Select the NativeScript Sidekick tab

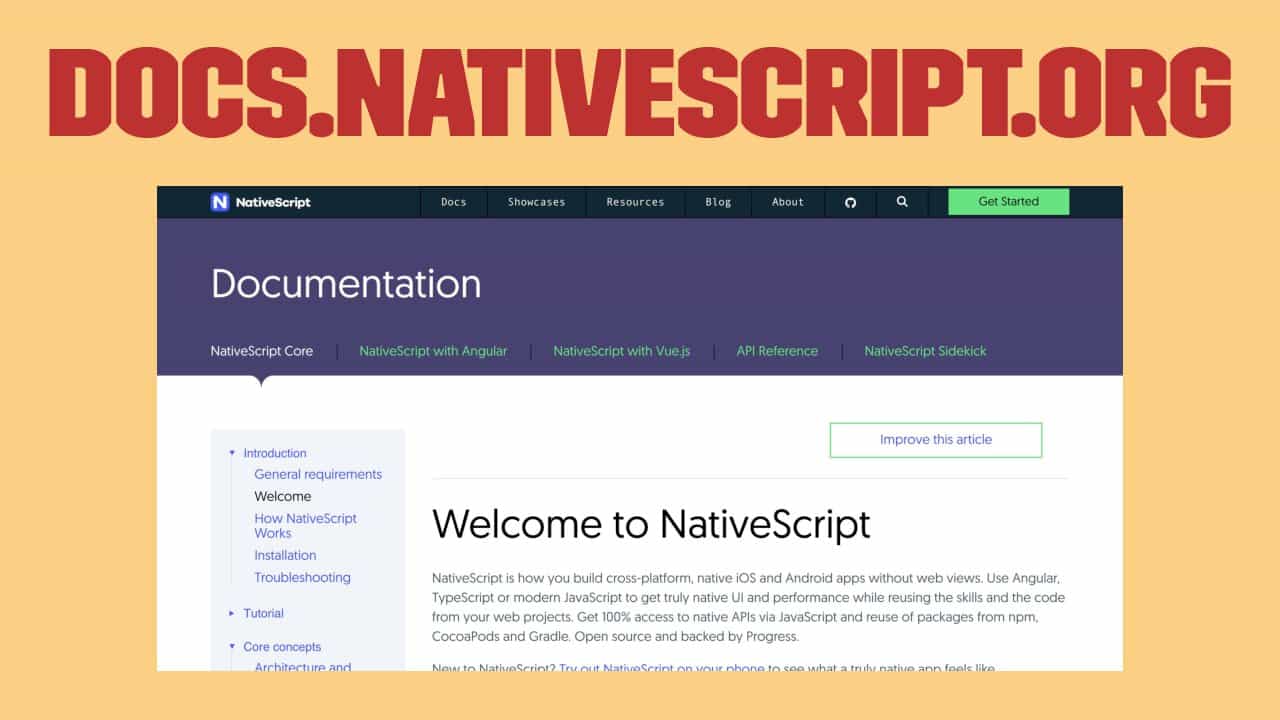pos(925,351)
